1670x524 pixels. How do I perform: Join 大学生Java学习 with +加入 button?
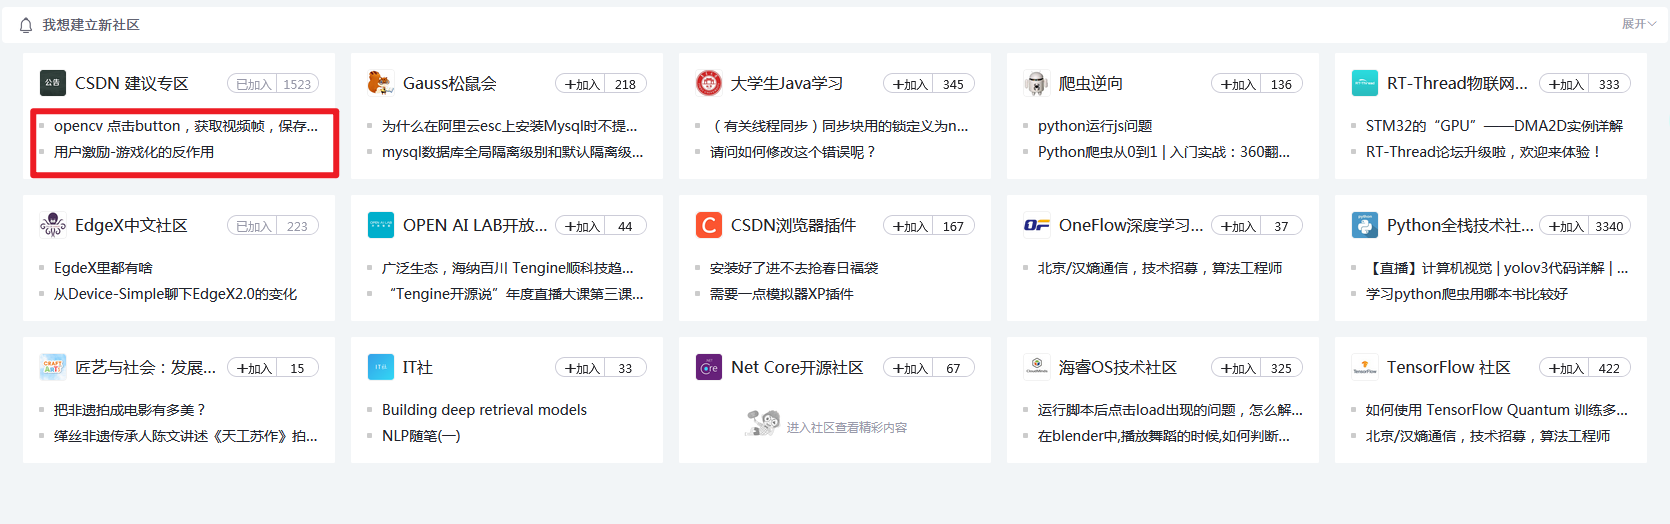point(910,84)
